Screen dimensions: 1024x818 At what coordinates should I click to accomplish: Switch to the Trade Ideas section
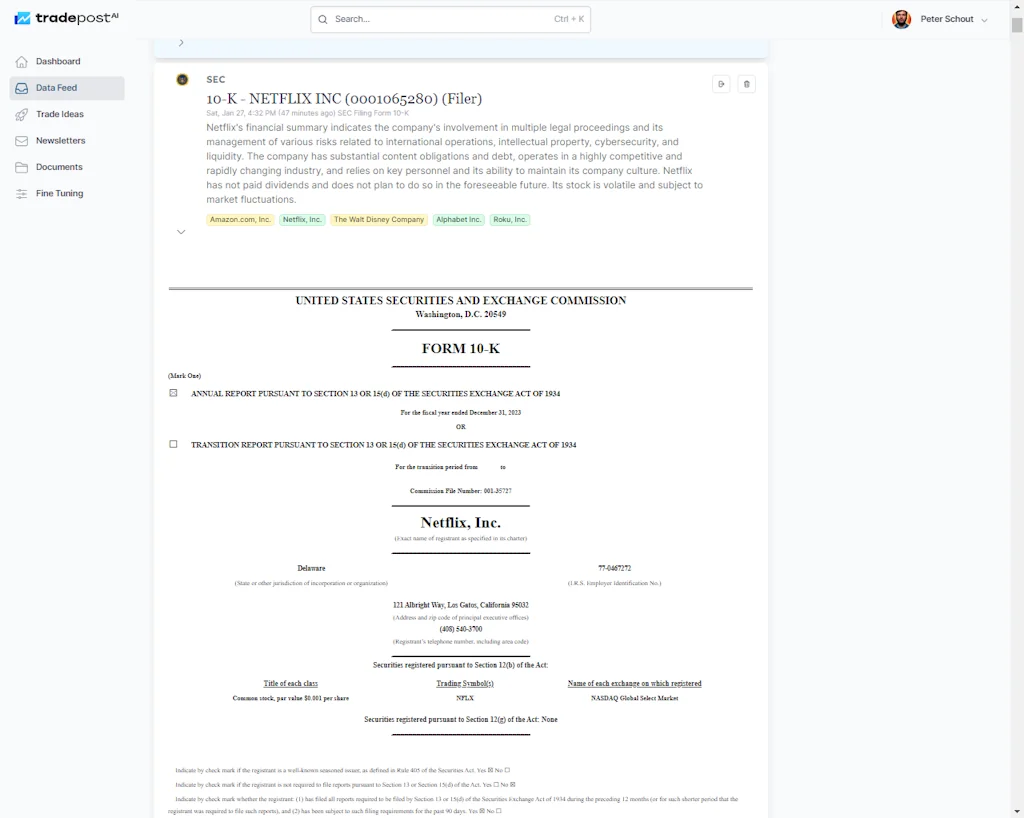(61, 114)
